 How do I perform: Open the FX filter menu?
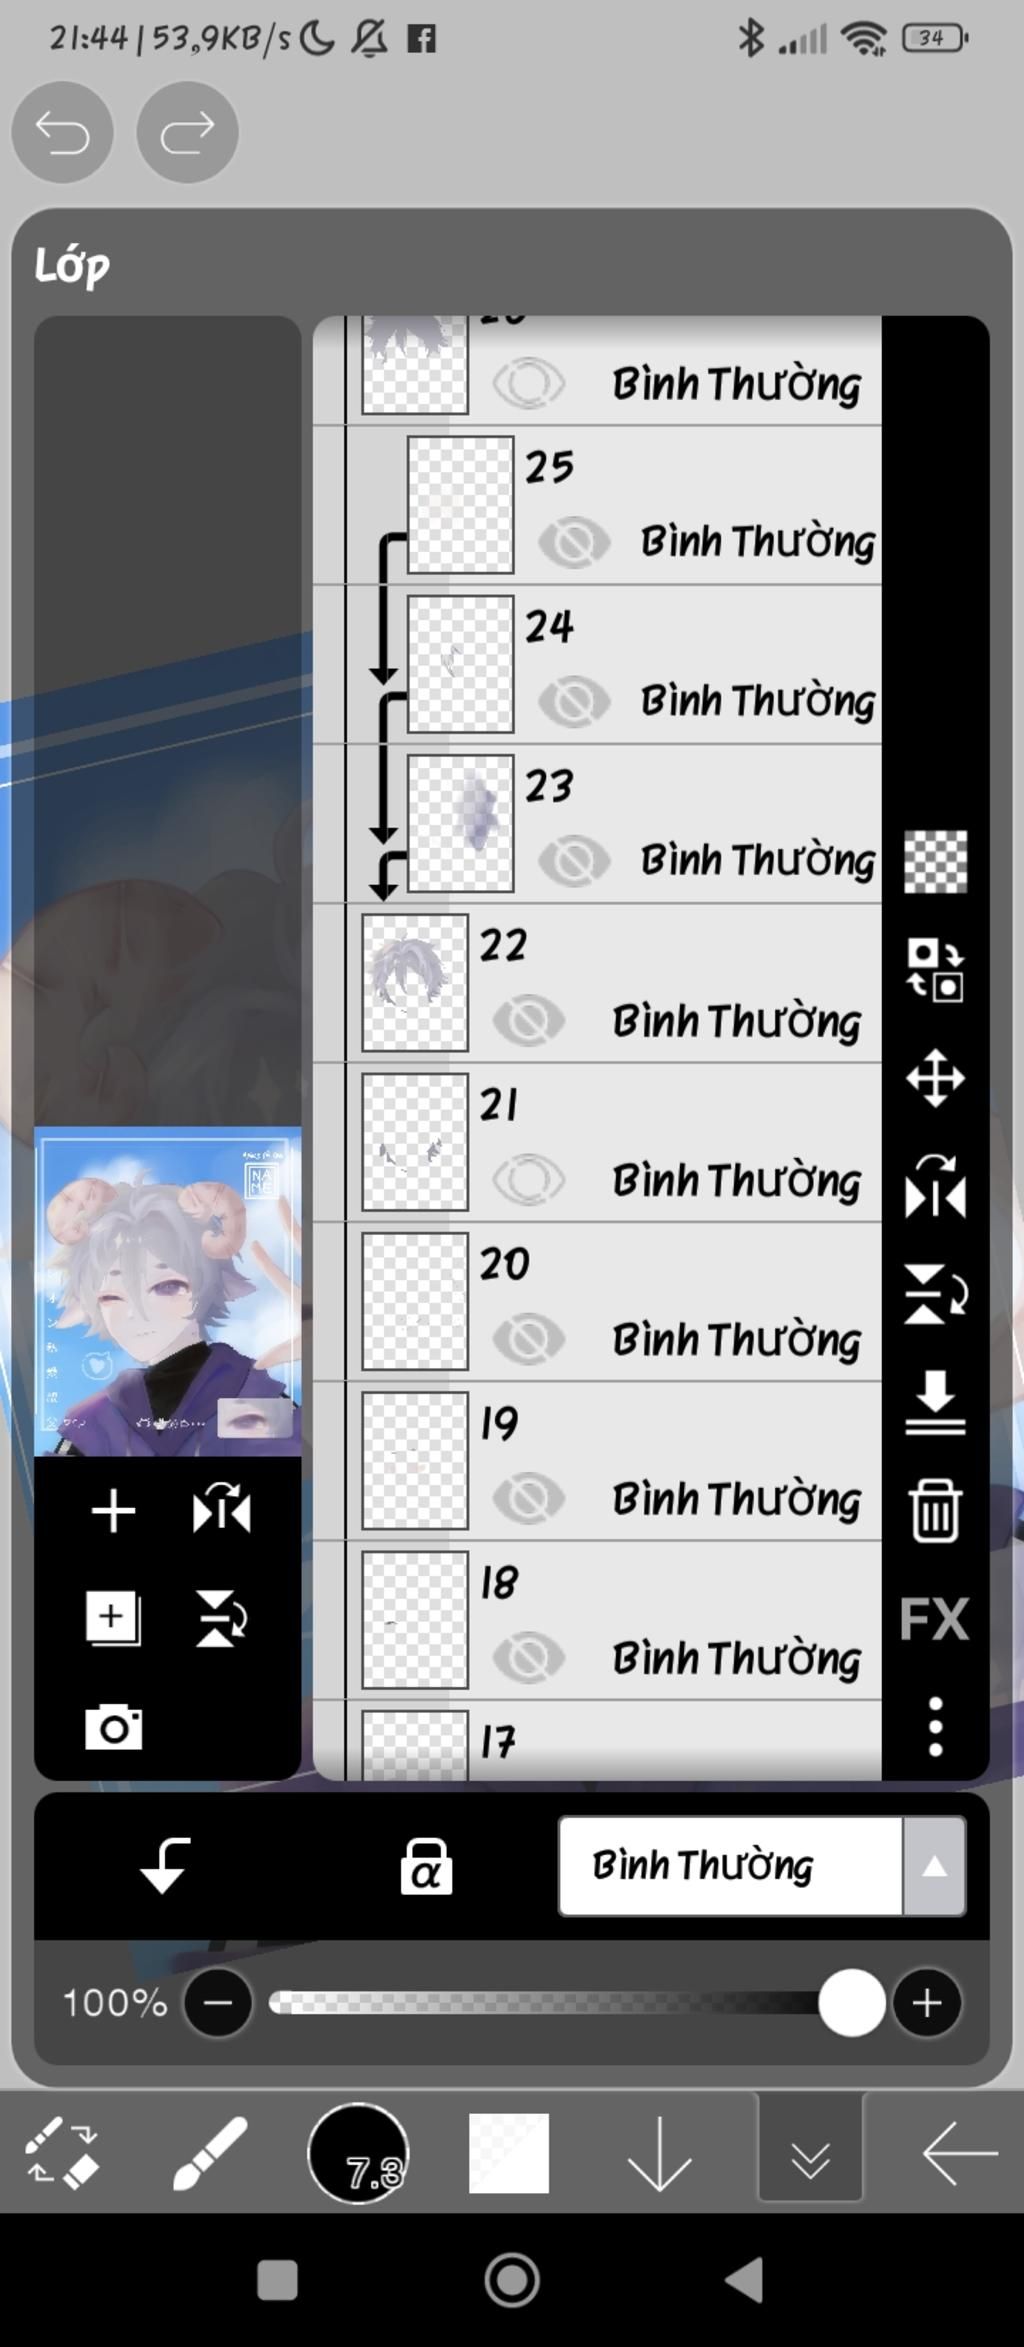(x=934, y=1619)
